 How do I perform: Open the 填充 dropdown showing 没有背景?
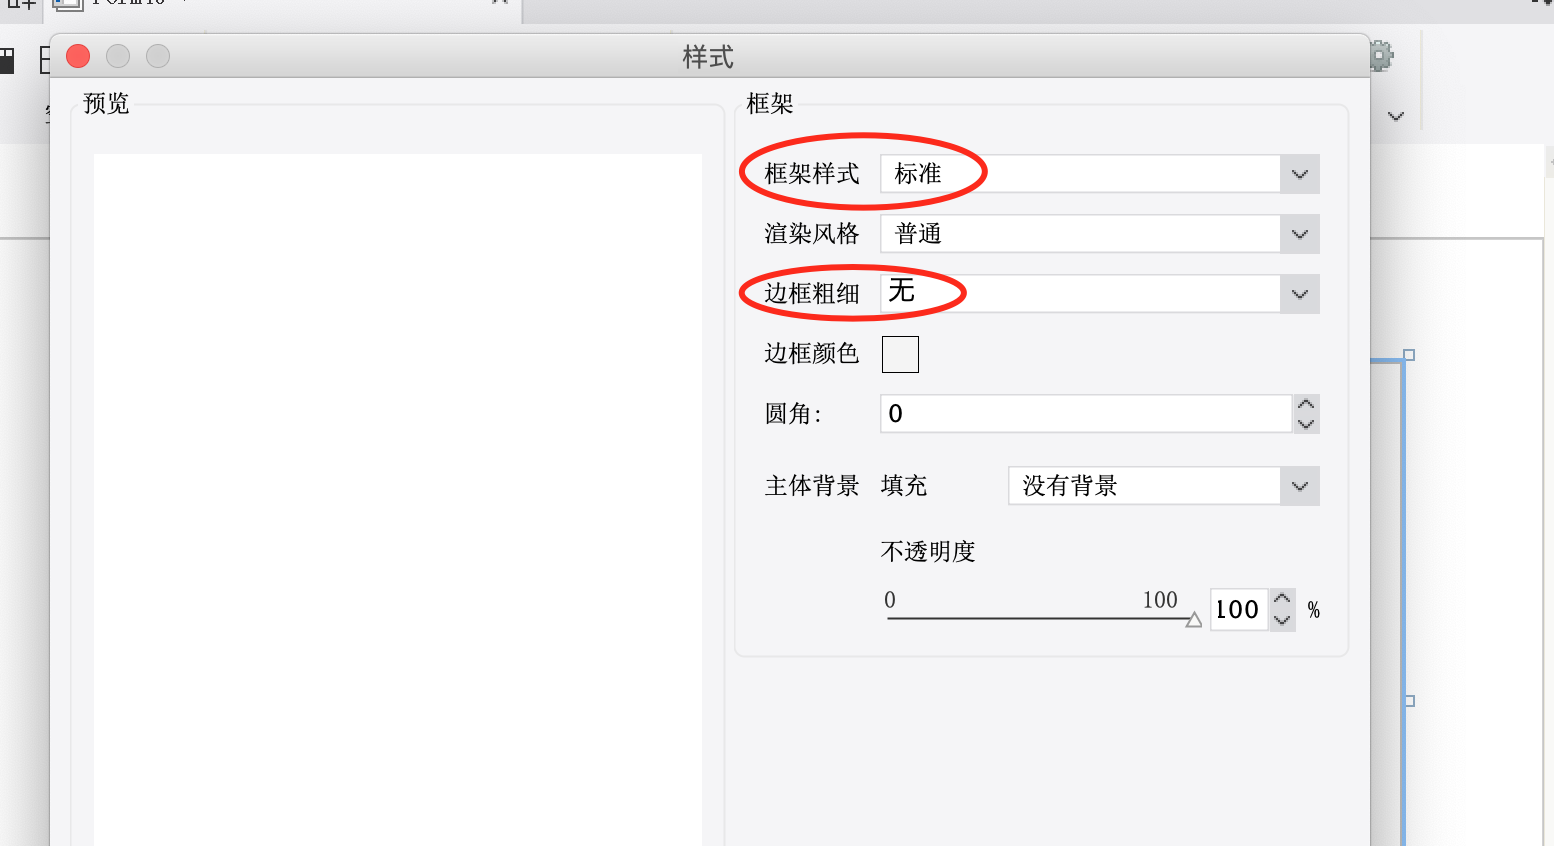click(1164, 486)
